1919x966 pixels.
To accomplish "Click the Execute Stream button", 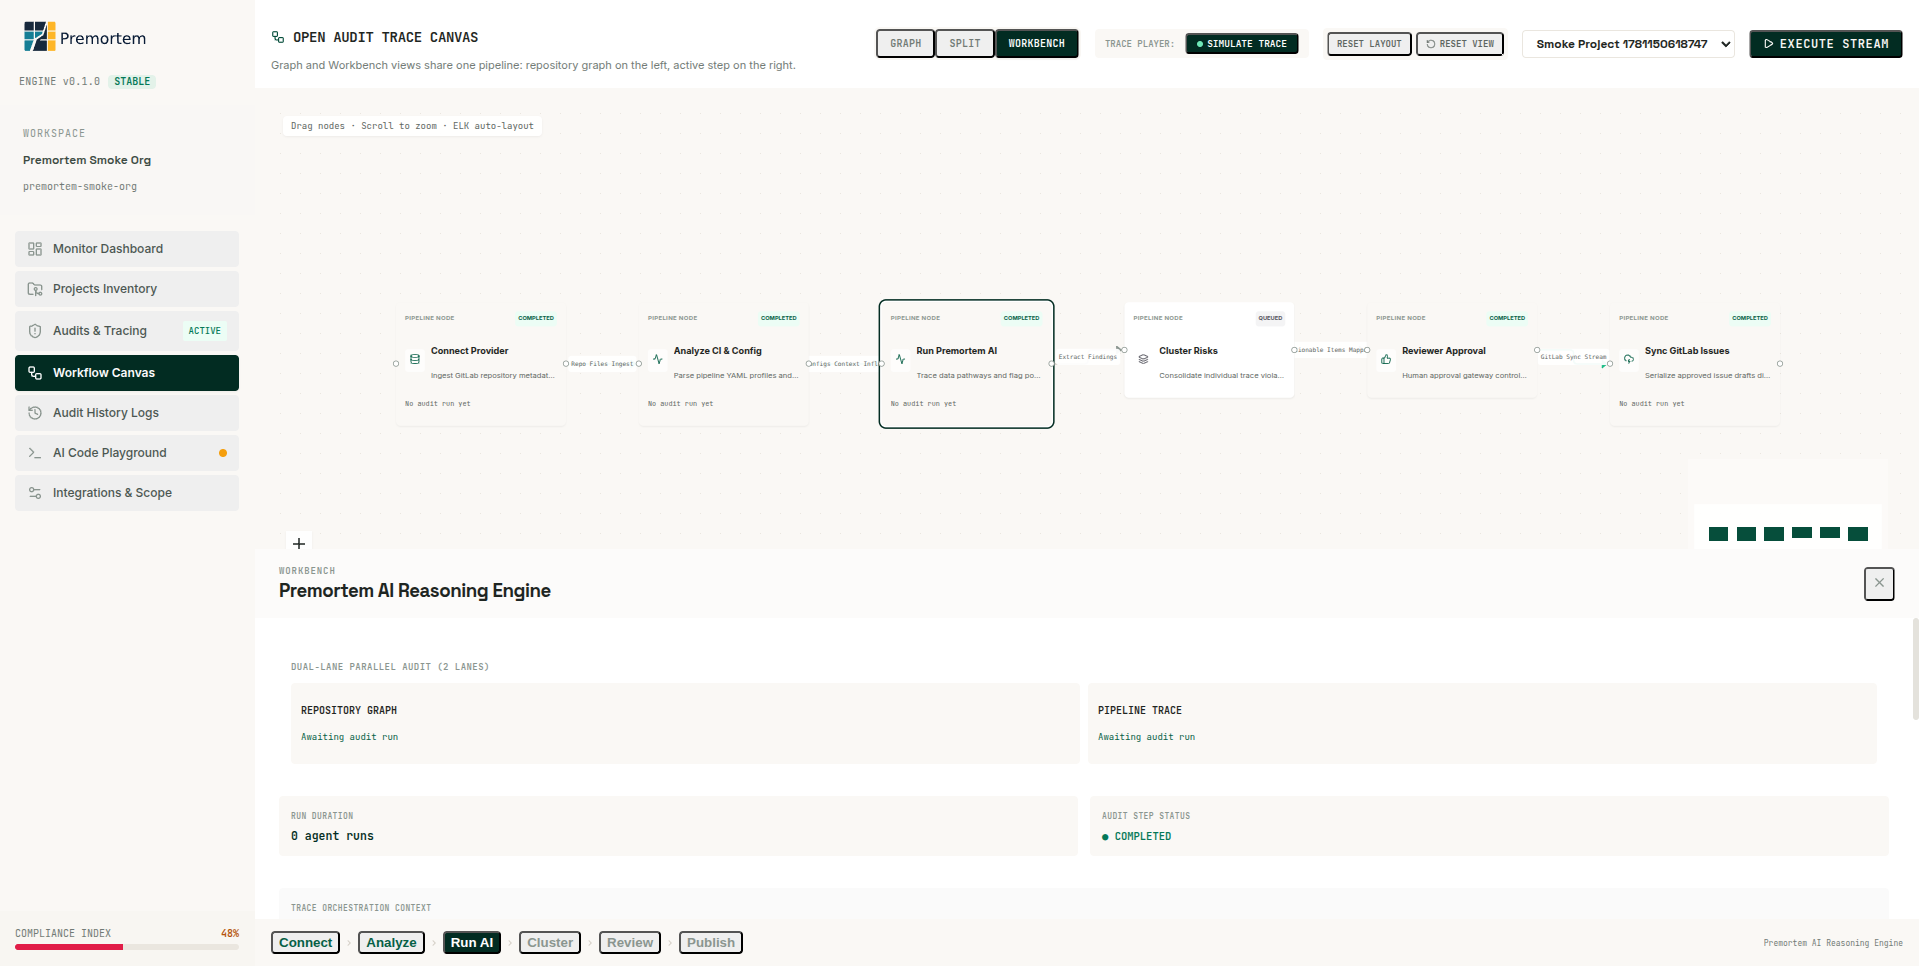I will (1826, 44).
